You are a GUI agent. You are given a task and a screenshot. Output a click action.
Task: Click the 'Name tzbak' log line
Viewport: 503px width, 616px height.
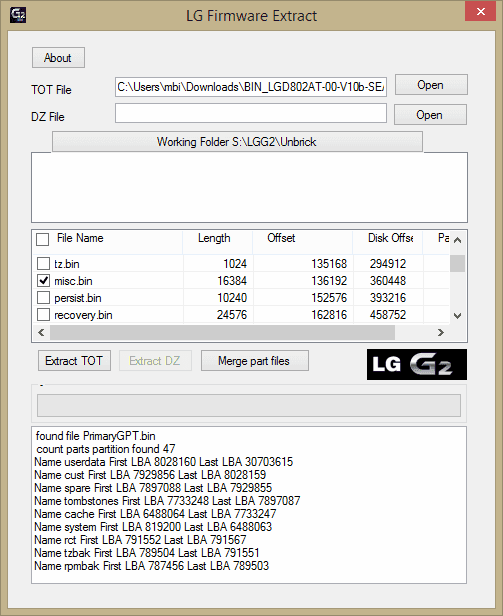coord(147,552)
